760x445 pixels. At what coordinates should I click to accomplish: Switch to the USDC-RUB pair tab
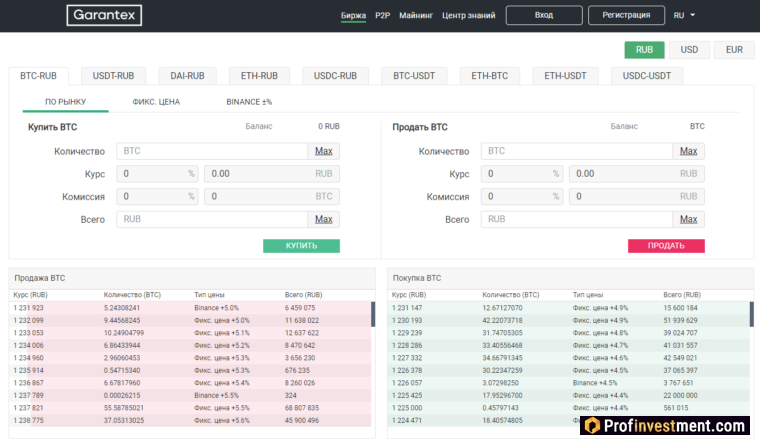point(335,76)
